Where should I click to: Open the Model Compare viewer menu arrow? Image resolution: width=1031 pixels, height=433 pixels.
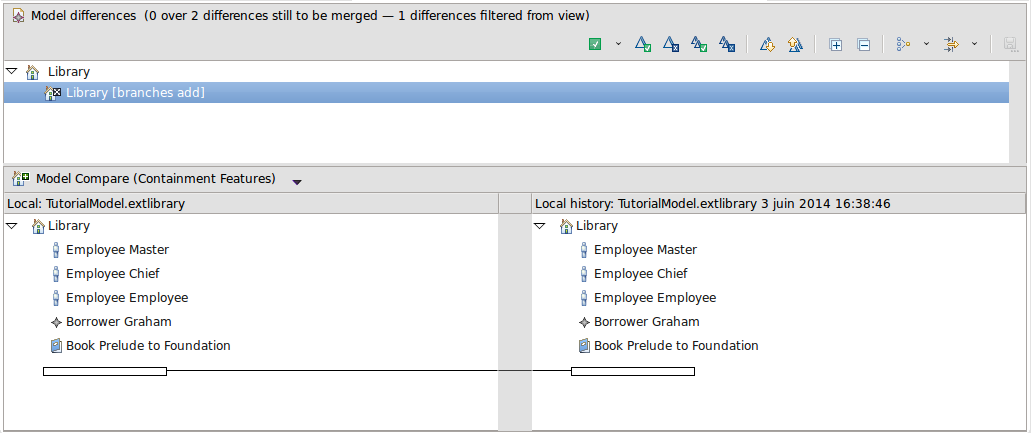[297, 181]
